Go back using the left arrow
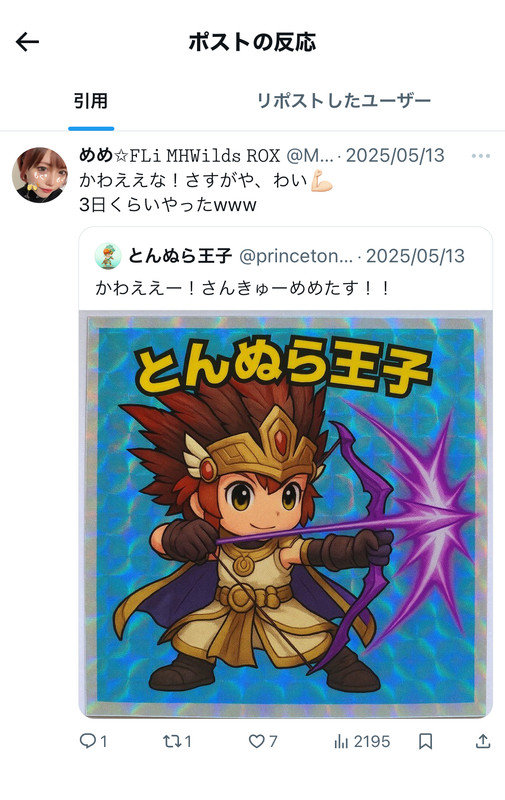Image resolution: width=505 pixels, height=800 pixels. pyautogui.click(x=28, y=42)
